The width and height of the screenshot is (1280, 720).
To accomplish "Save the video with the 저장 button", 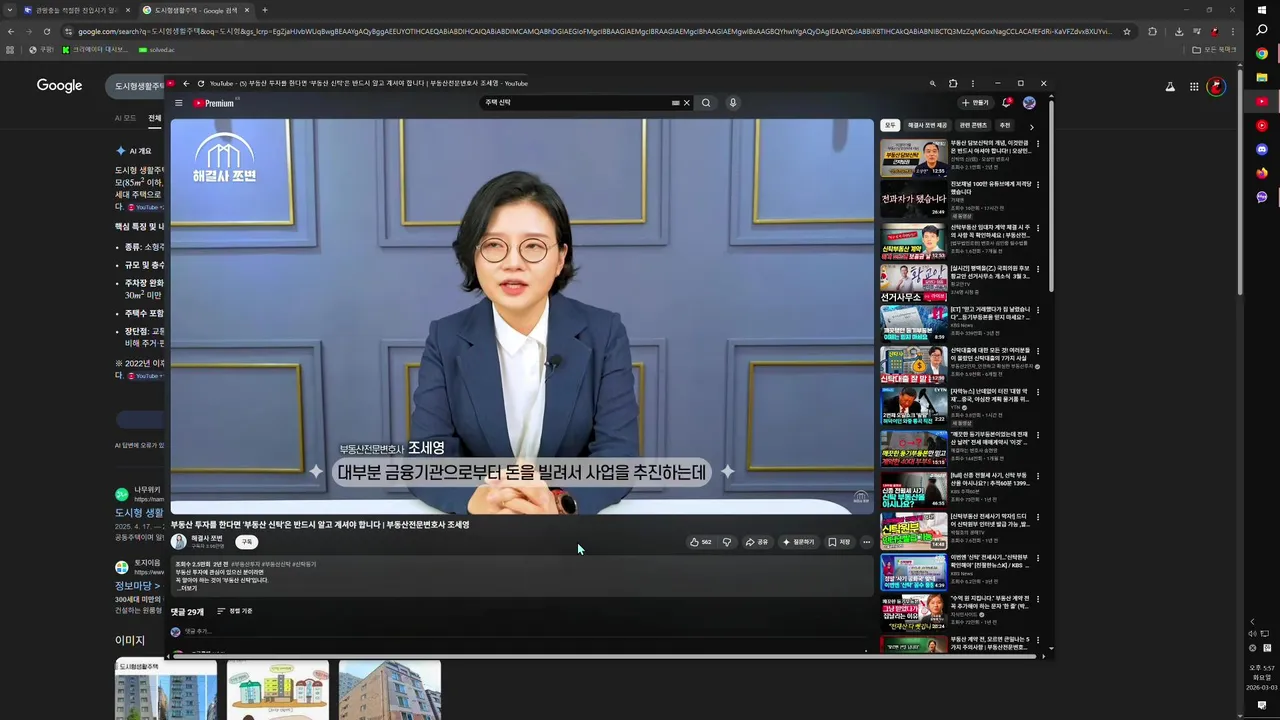I will pos(839,542).
